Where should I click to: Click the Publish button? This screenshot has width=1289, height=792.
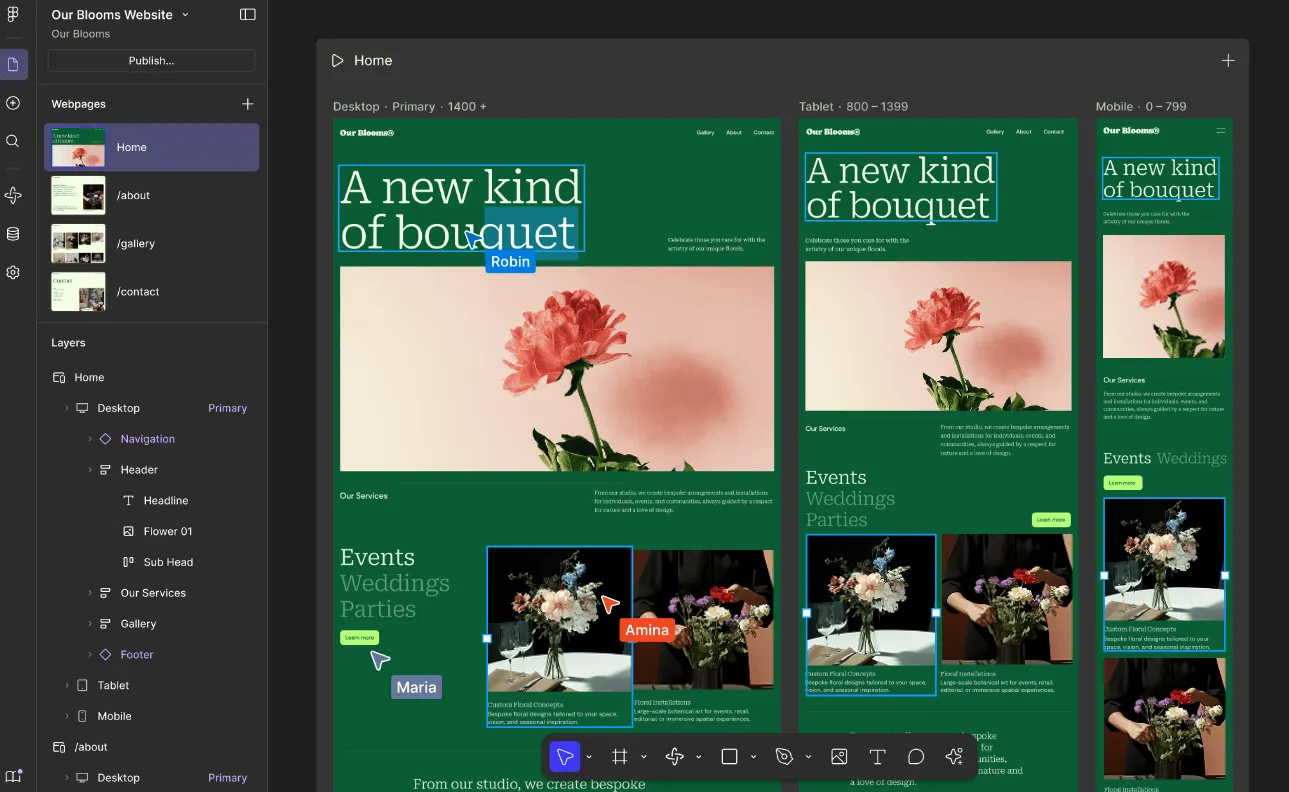click(151, 61)
